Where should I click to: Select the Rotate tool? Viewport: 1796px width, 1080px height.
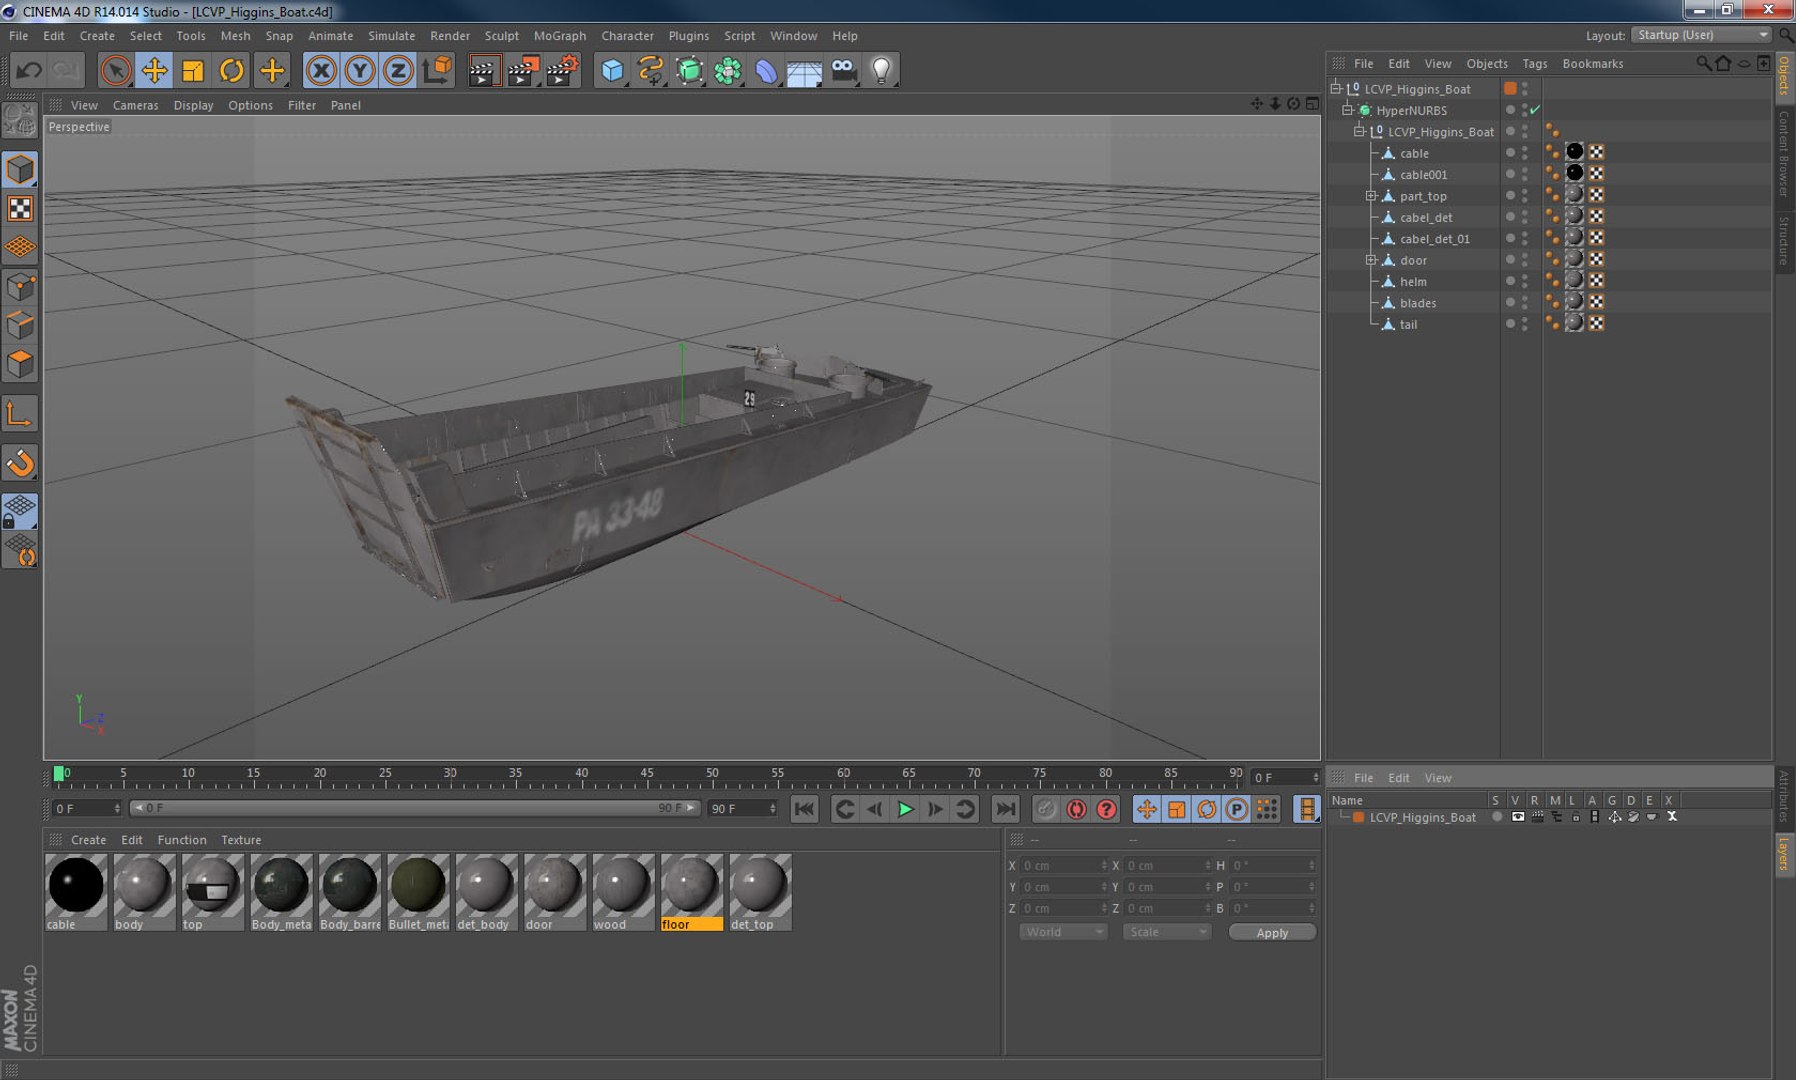pos(232,70)
